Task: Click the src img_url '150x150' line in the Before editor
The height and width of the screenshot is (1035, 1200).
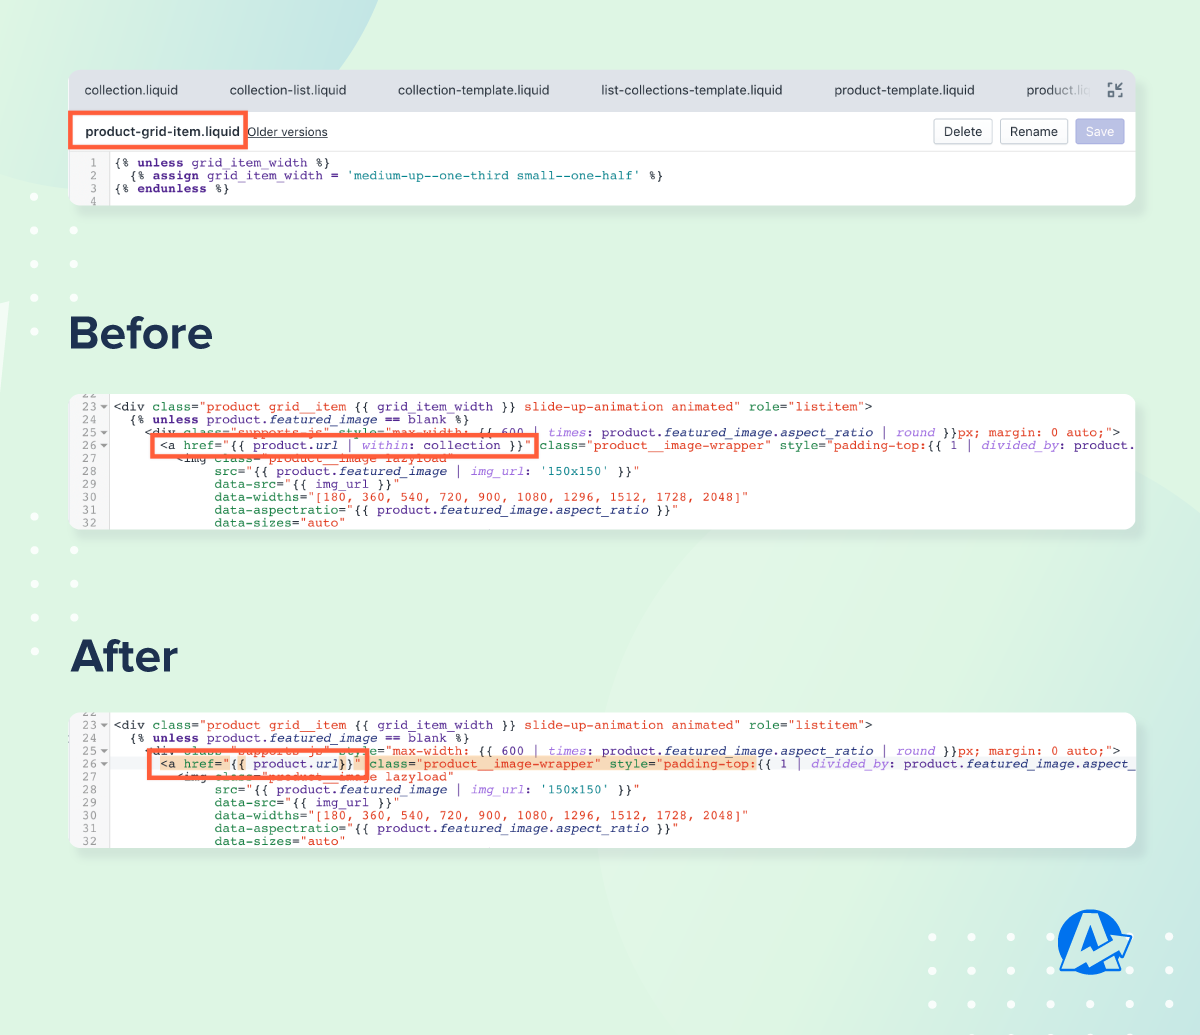Action: pos(426,471)
